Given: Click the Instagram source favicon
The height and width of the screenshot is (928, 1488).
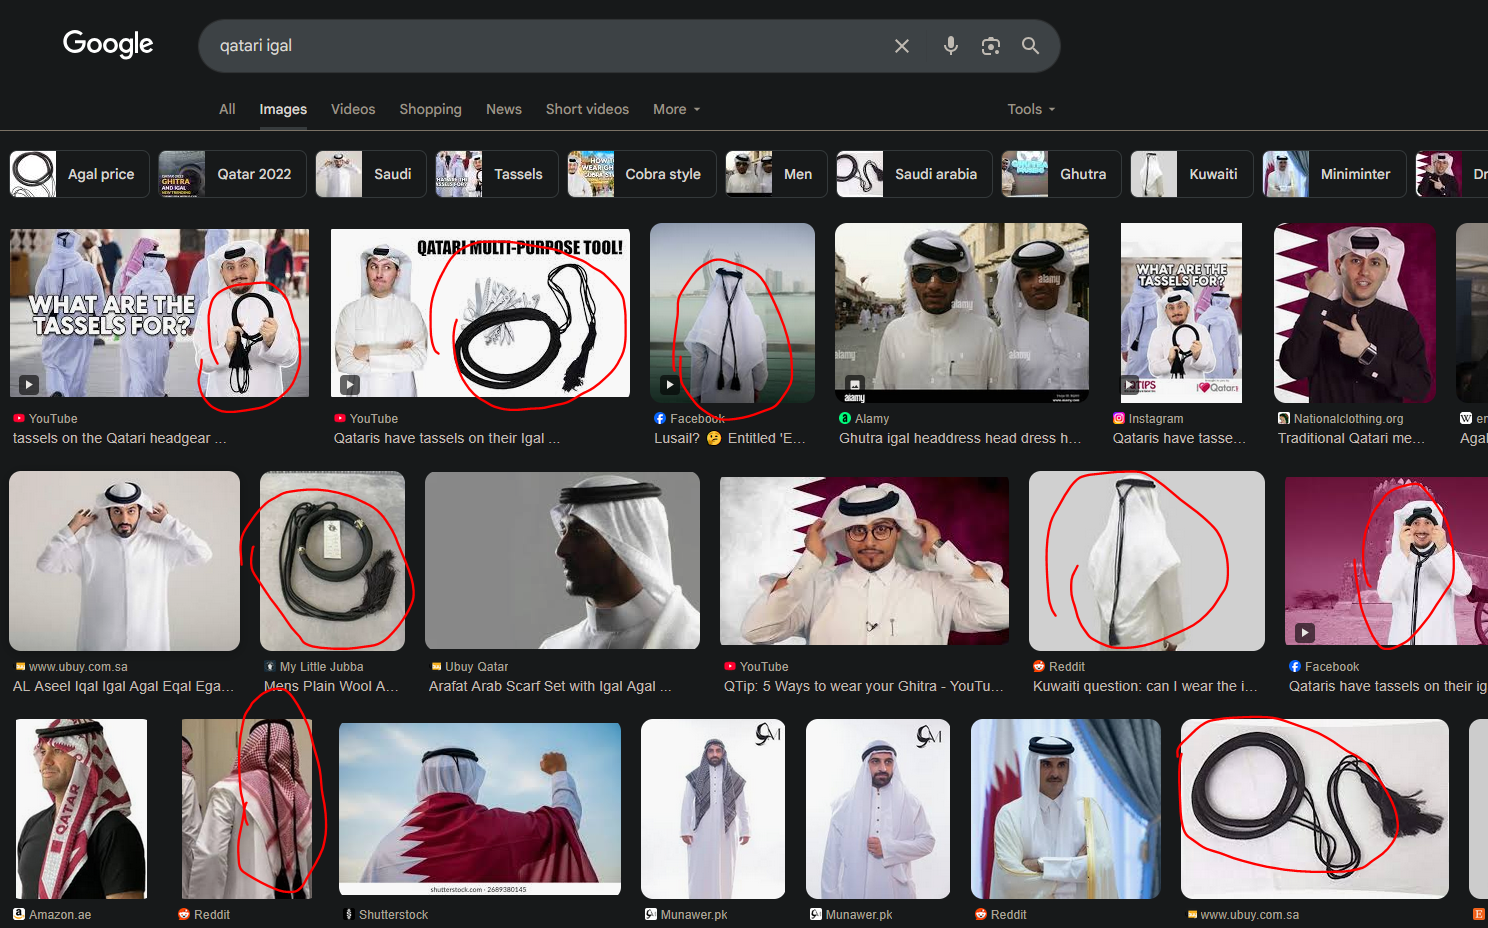Looking at the screenshot, I should (1119, 419).
